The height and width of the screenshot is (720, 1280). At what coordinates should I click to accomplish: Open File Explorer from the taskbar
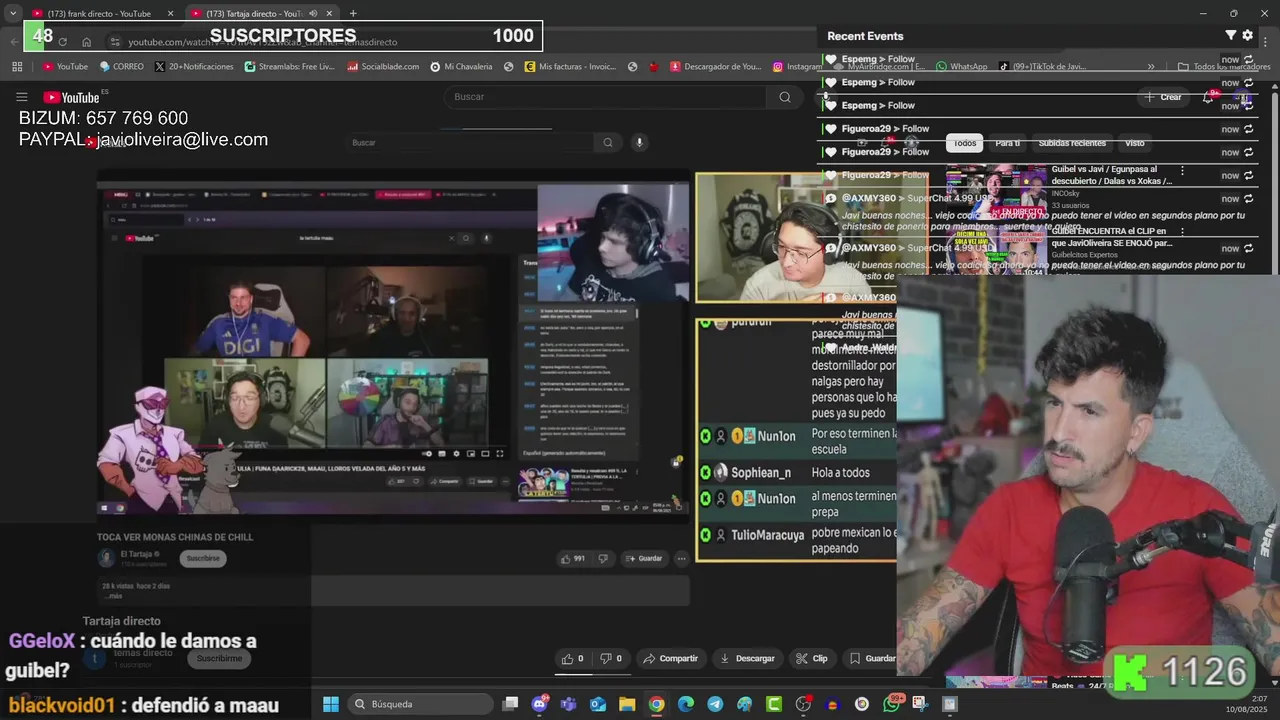click(627, 704)
